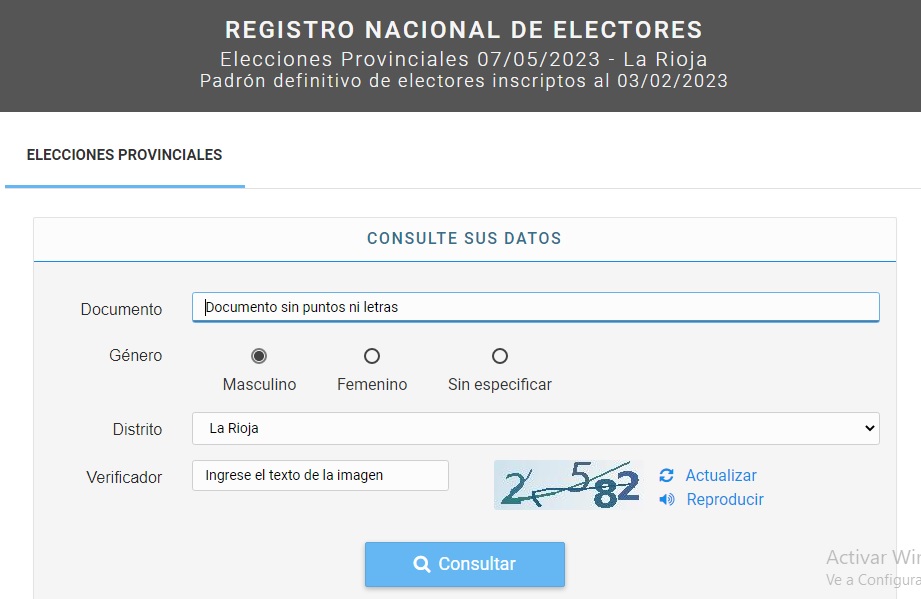Click the Femenino label text
The image size is (921, 599).
[372, 384]
